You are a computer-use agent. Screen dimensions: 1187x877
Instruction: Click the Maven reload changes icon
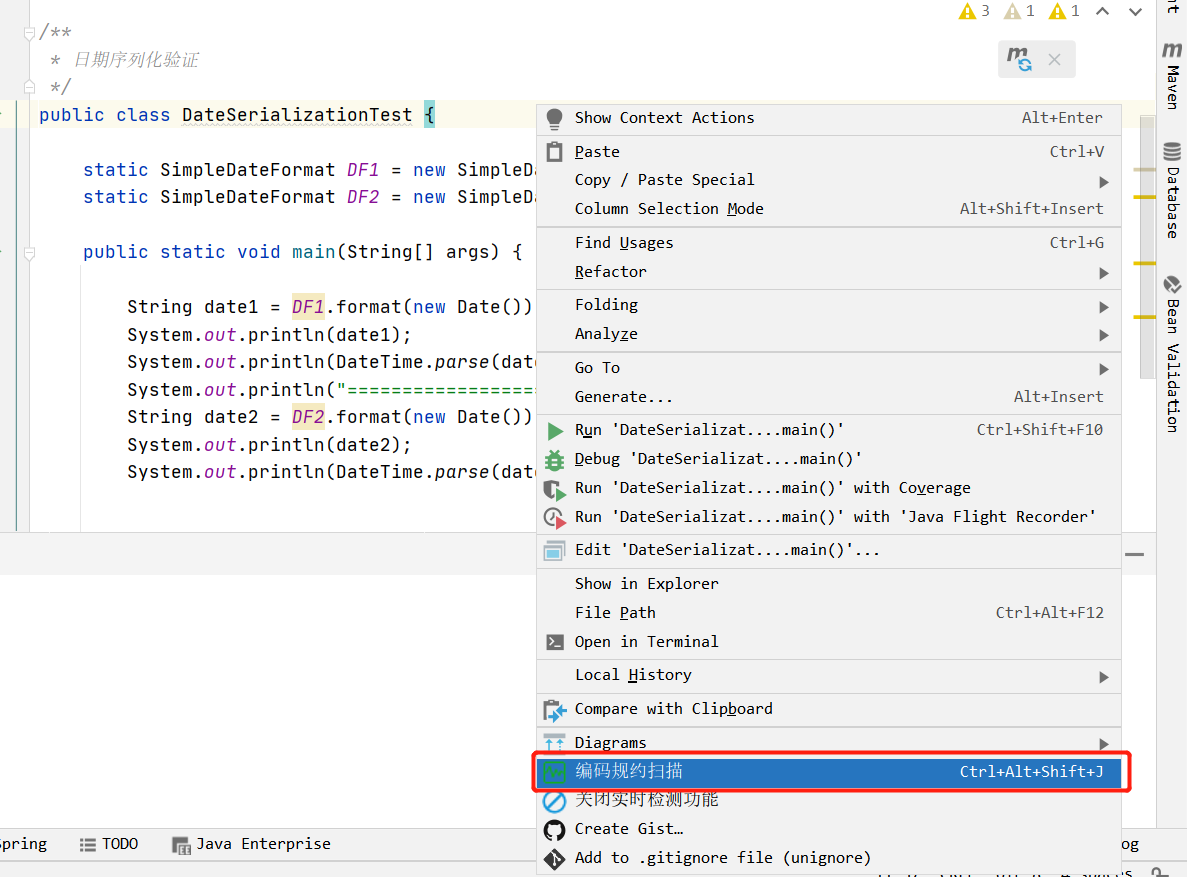pos(1019,59)
